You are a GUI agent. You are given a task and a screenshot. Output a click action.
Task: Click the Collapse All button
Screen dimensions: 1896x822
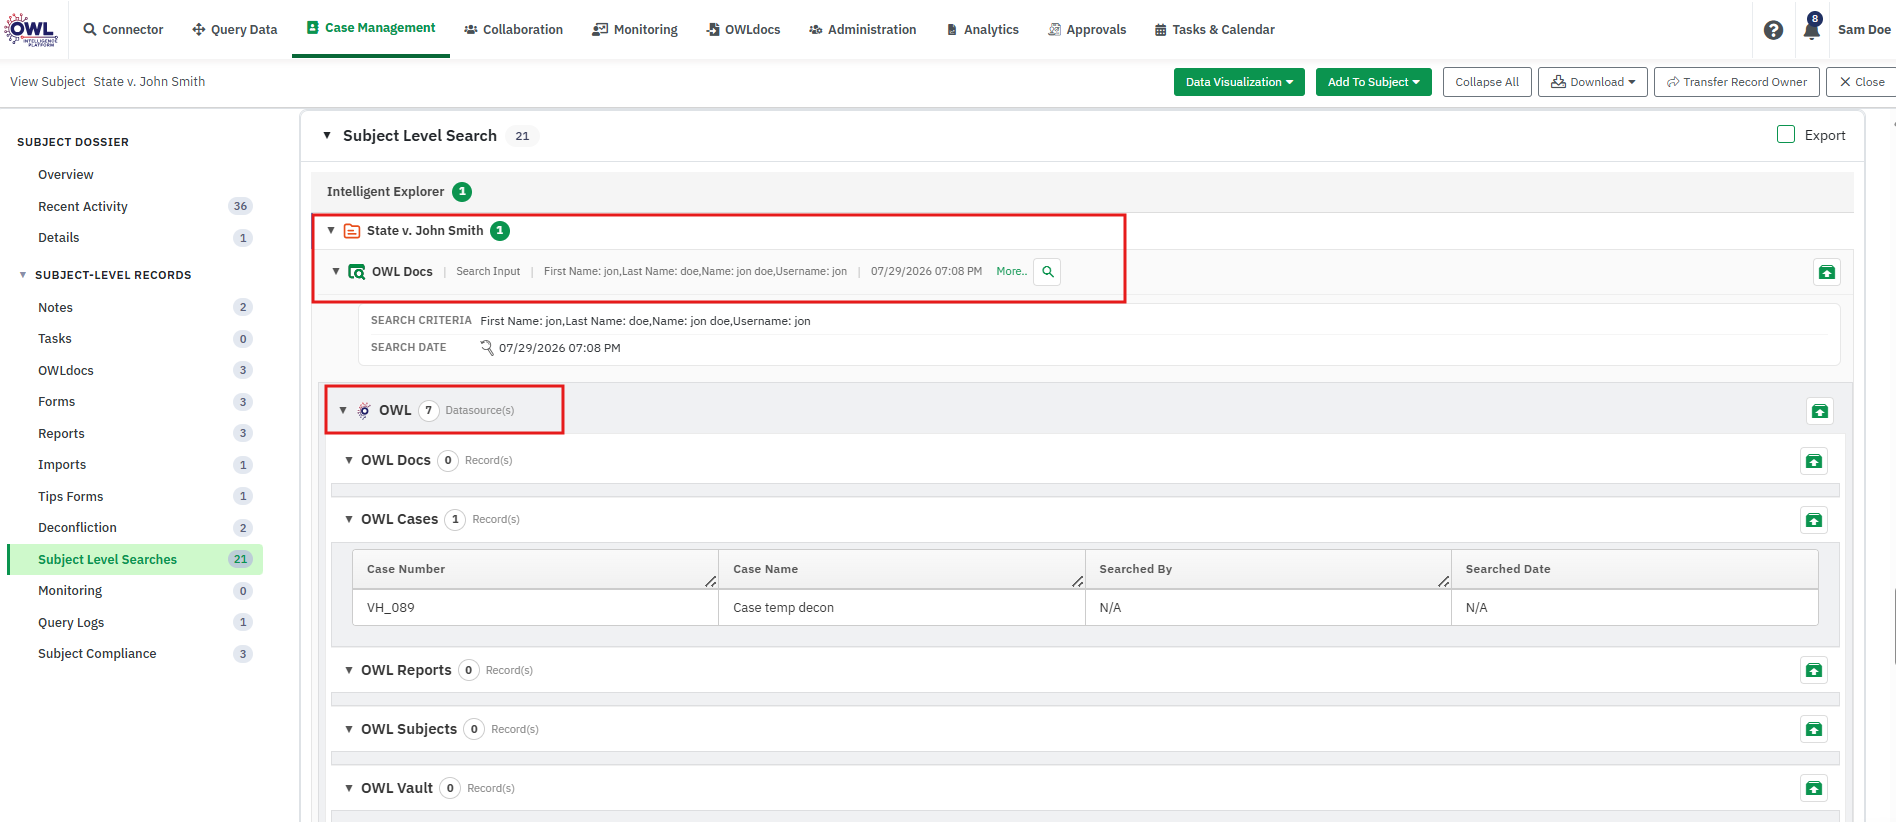click(x=1487, y=82)
